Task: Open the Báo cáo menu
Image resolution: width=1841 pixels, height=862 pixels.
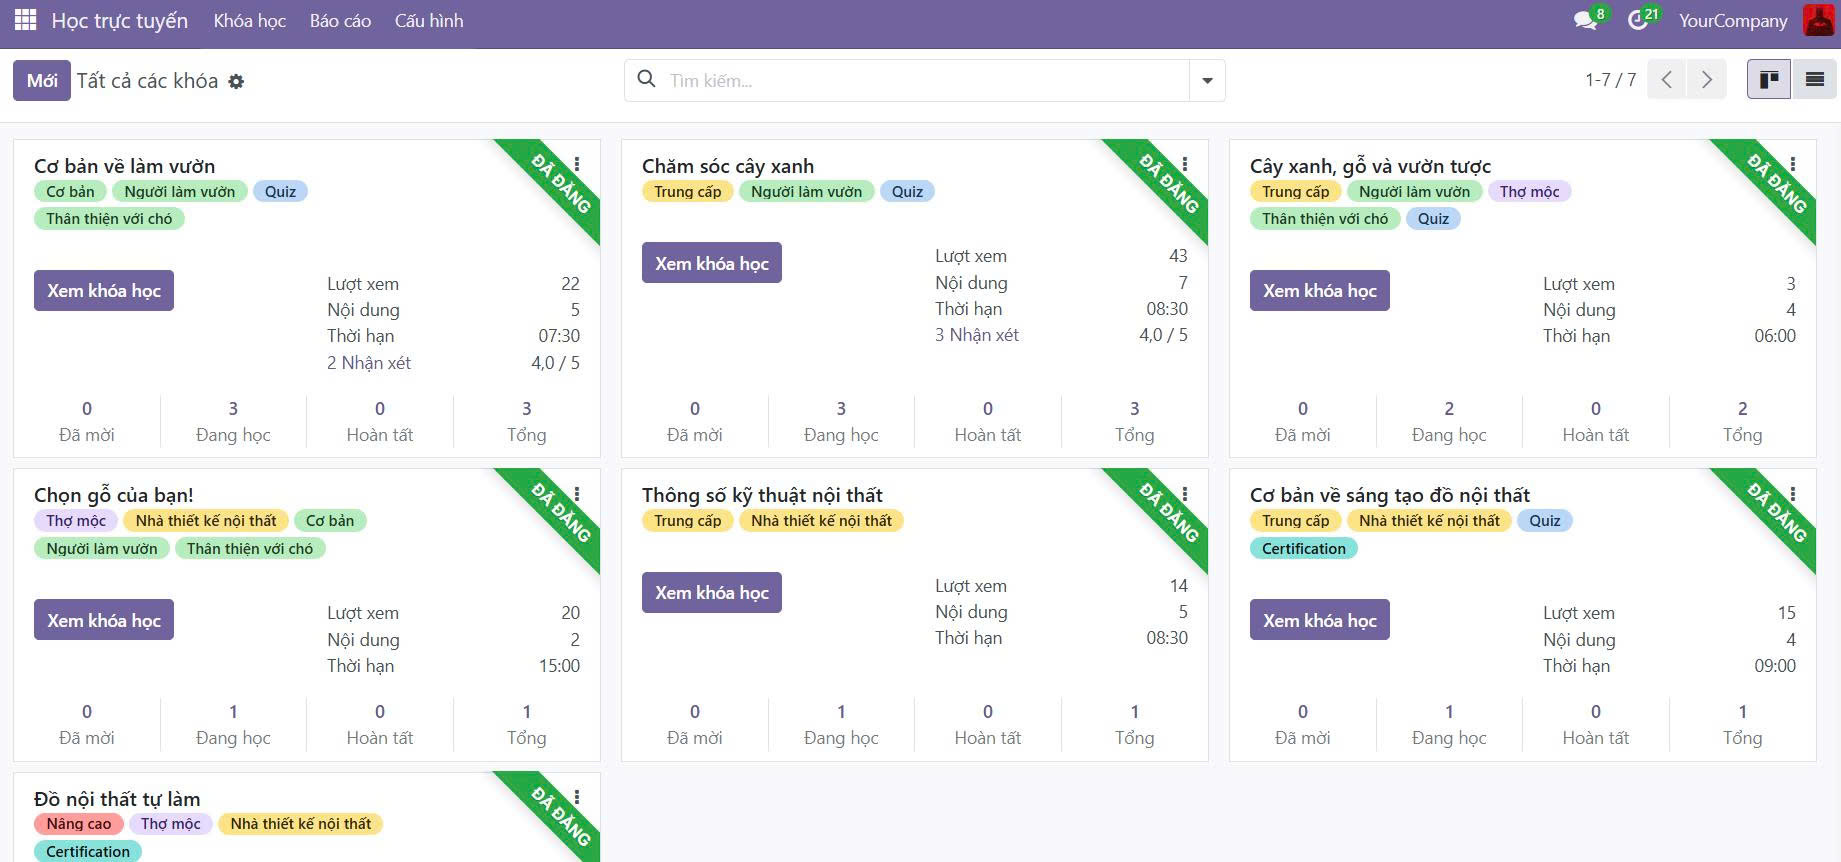Action: point(340,21)
